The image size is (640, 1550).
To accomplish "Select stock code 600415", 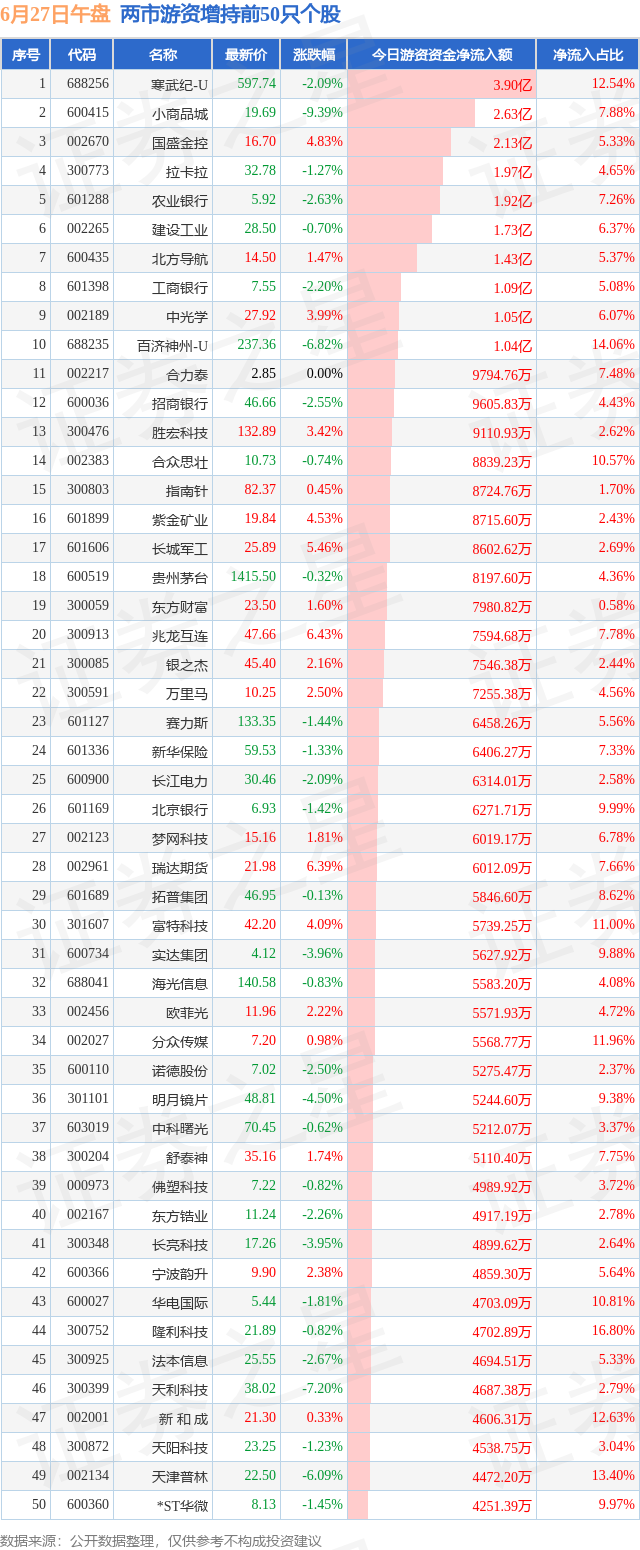I will tap(88, 113).
